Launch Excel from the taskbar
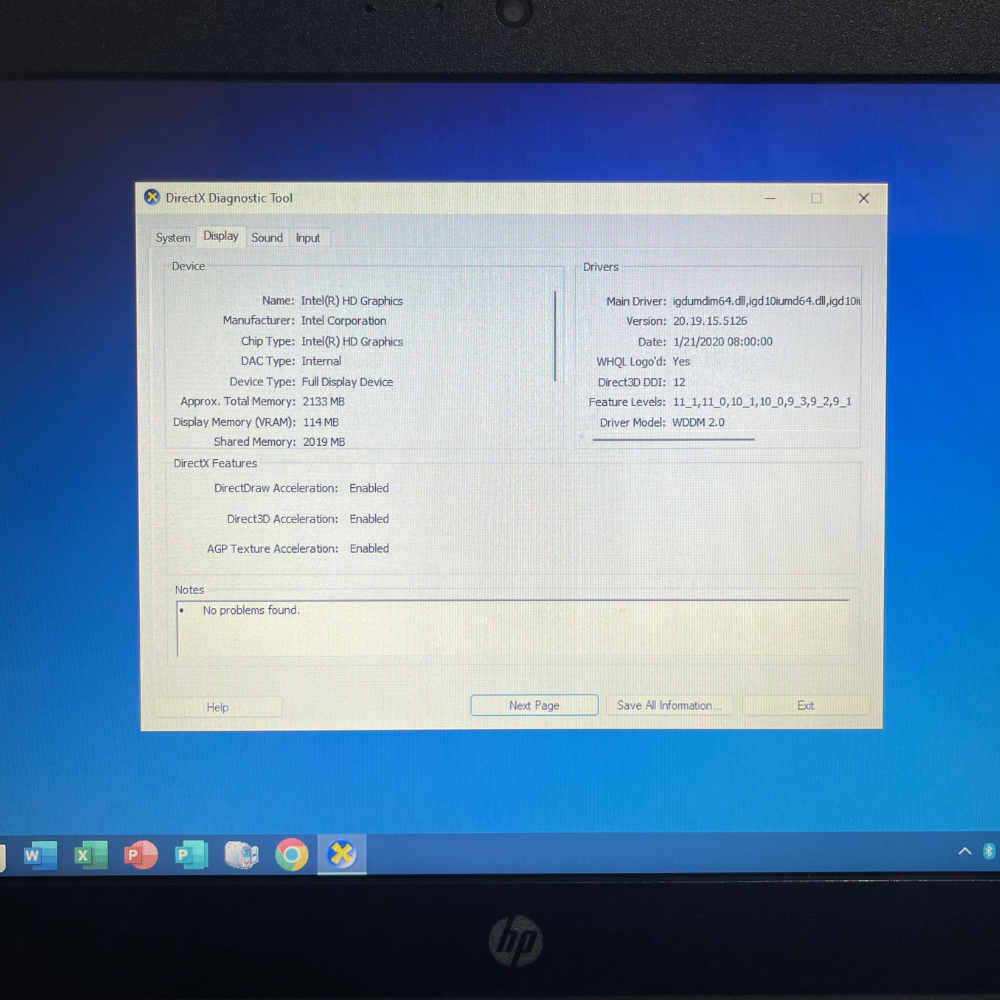 coord(90,855)
